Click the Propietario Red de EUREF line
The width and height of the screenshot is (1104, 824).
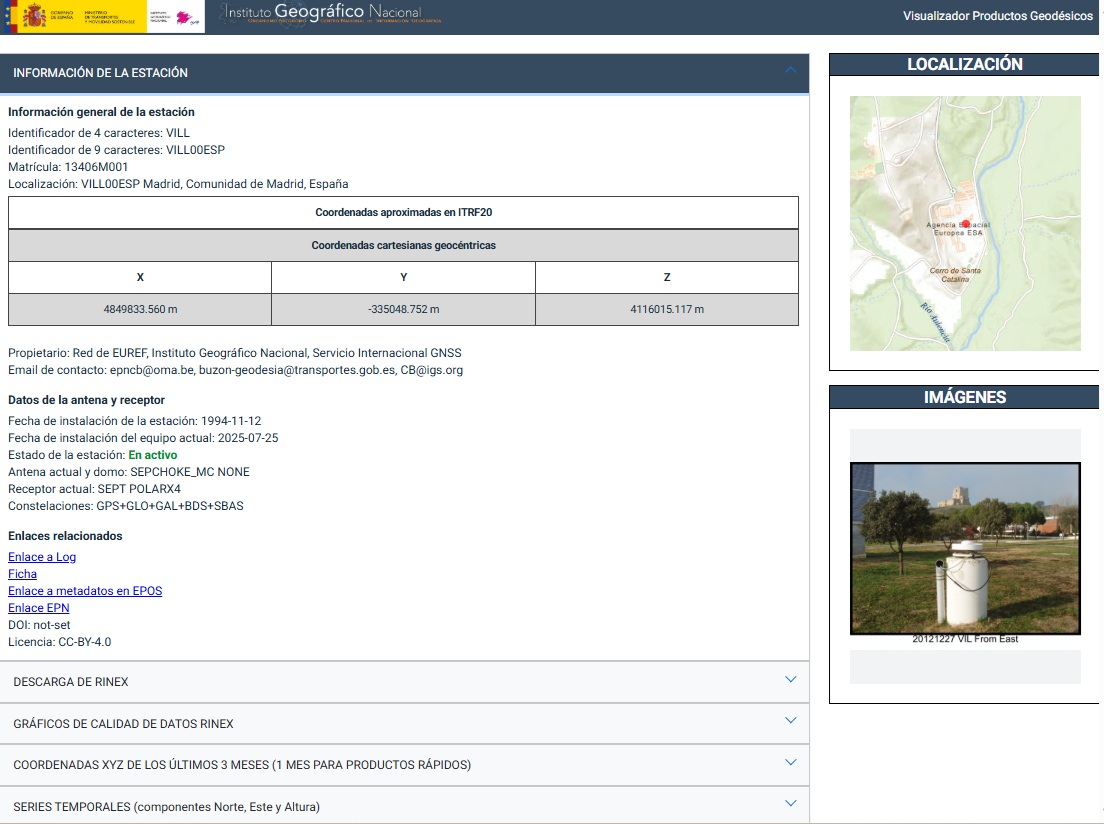234,353
